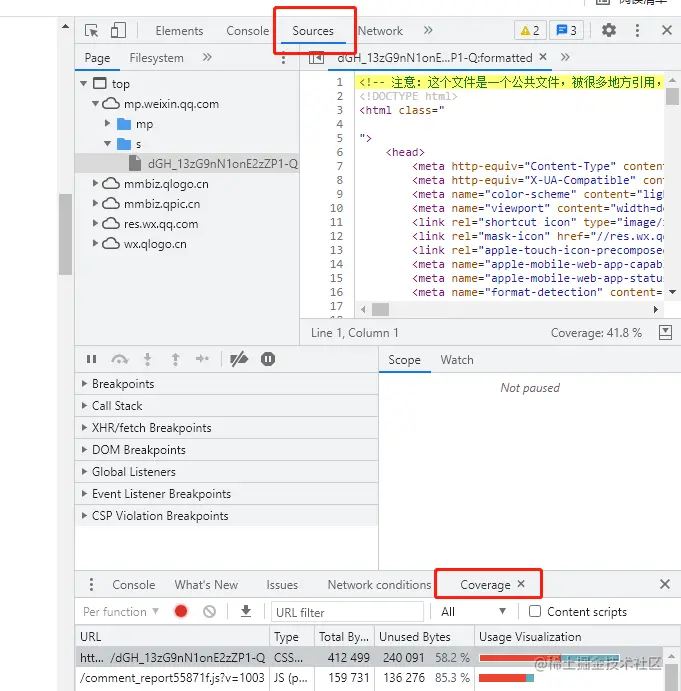This screenshot has width=681, height=691.
Task: Enable the Content scripts checkbox
Action: 535,611
